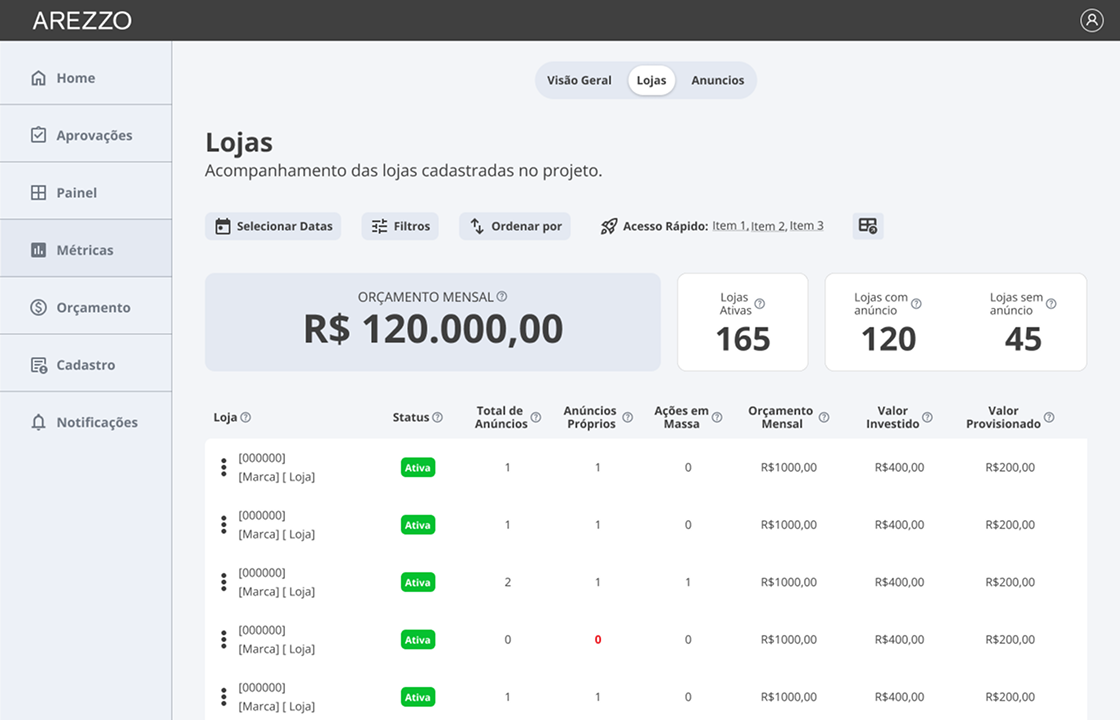Image resolution: width=1120 pixels, height=720 pixels.
Task: Open the user profile icon
Action: click(1091, 20)
